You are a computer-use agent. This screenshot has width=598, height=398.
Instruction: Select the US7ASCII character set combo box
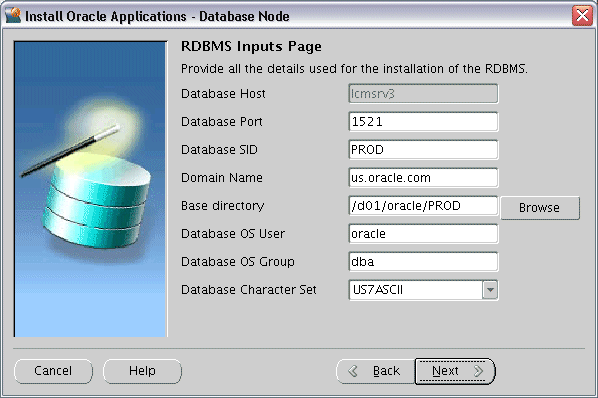tap(423, 290)
